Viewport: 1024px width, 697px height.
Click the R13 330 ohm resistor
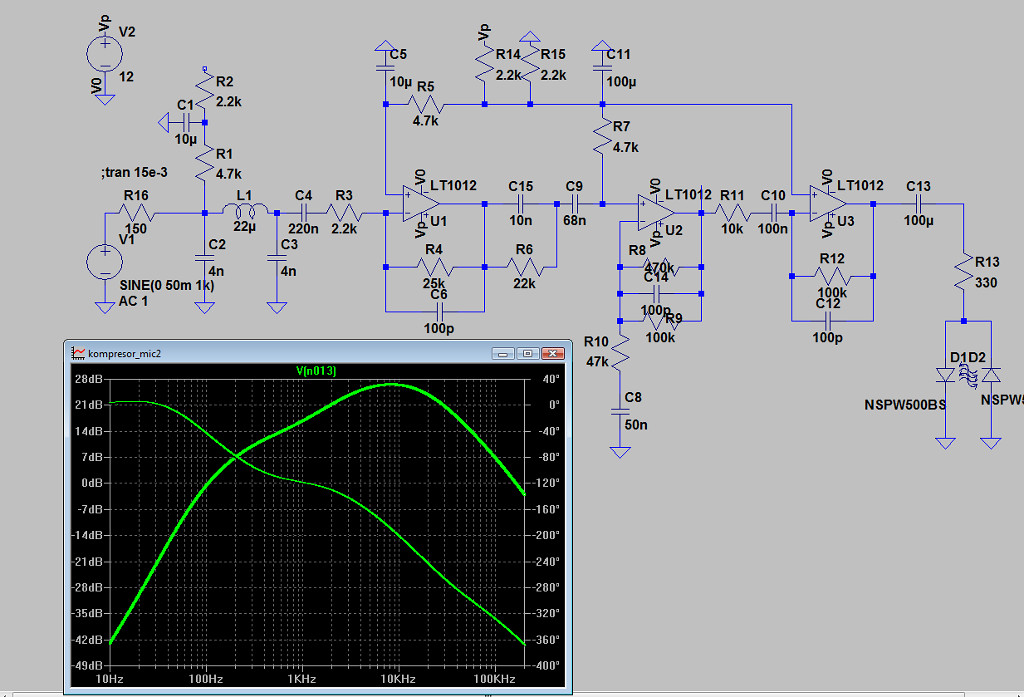click(964, 269)
